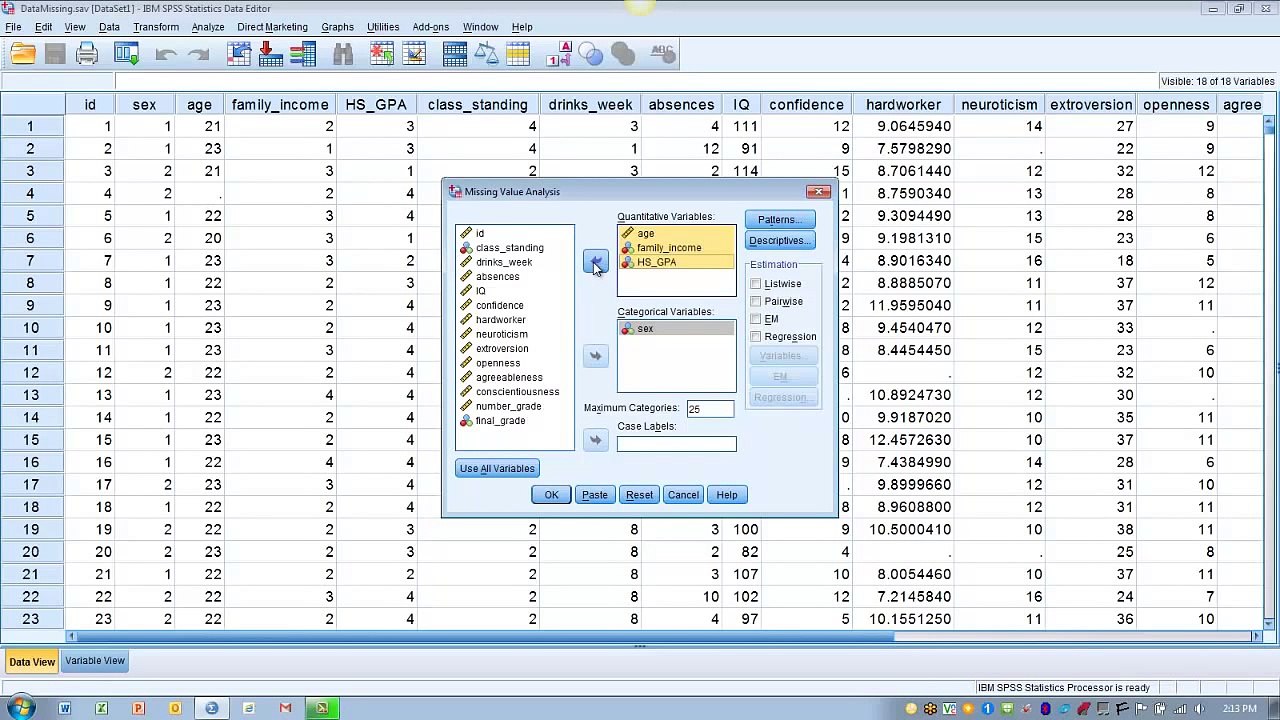Check the EM estimation checkbox
This screenshot has width=1280, height=720.
pyautogui.click(x=756, y=319)
